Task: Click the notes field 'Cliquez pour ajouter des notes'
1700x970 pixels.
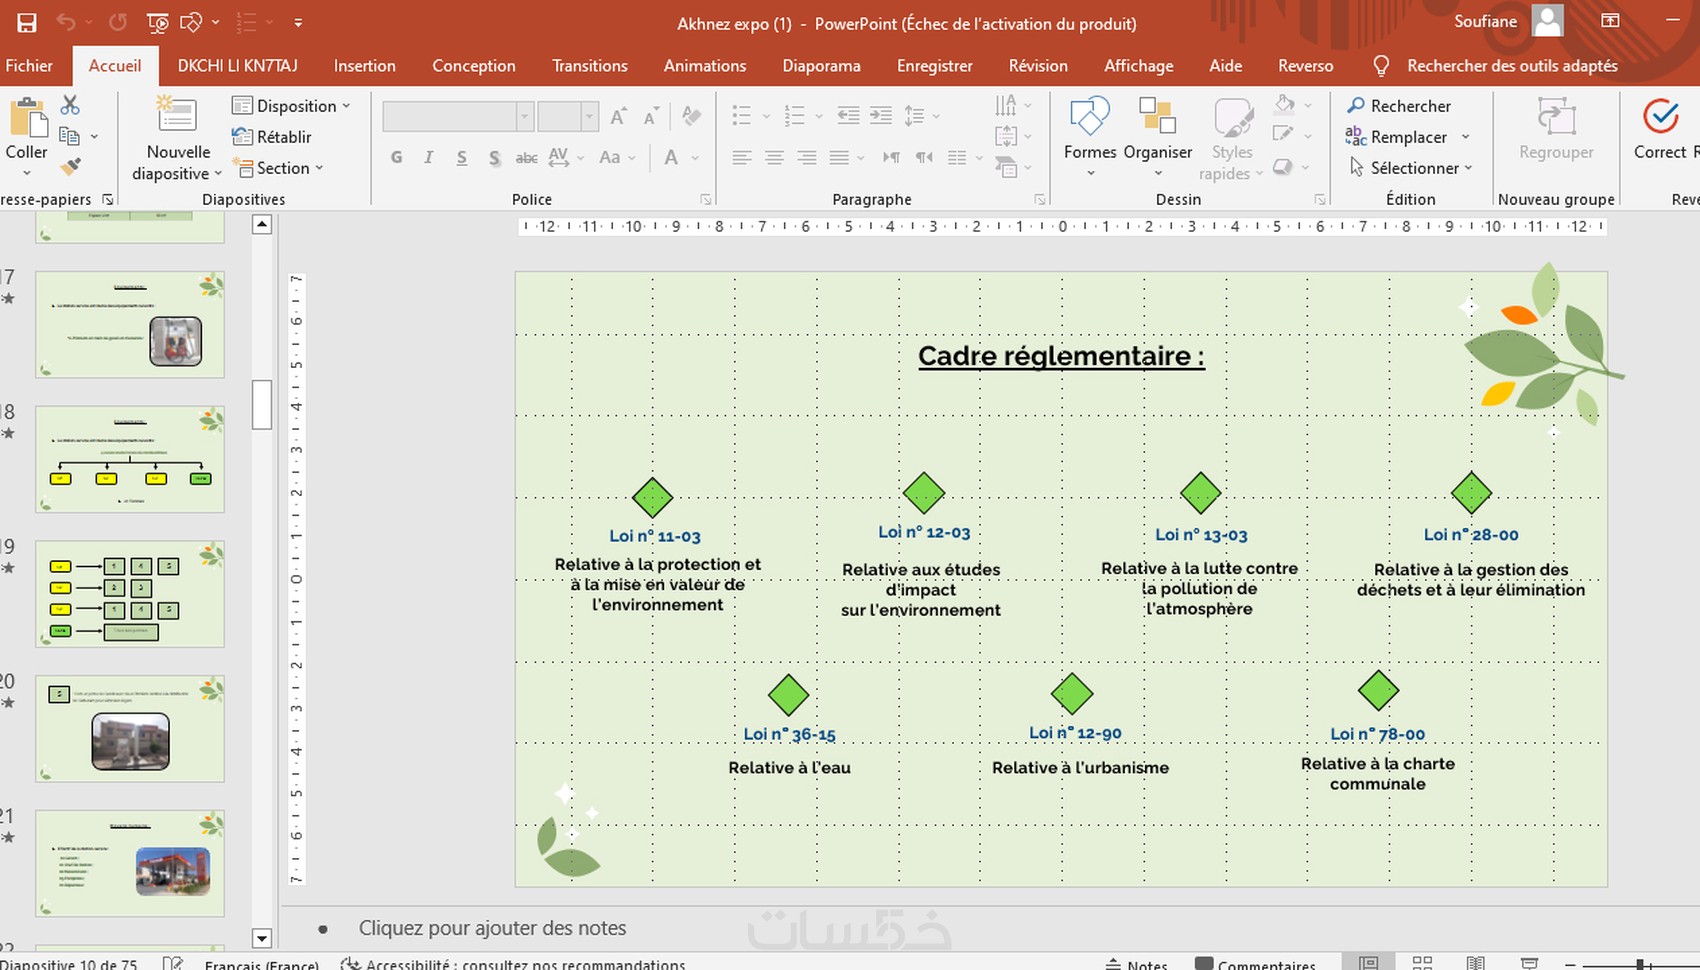Action: point(492,928)
